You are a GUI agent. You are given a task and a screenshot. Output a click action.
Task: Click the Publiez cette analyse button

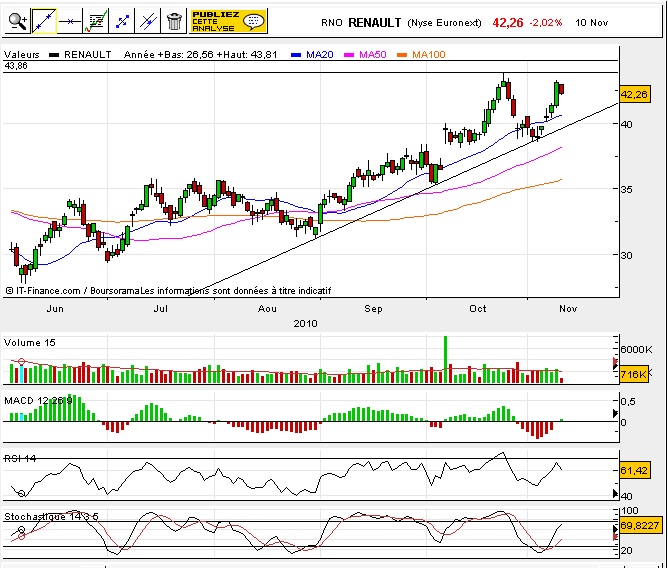point(228,21)
